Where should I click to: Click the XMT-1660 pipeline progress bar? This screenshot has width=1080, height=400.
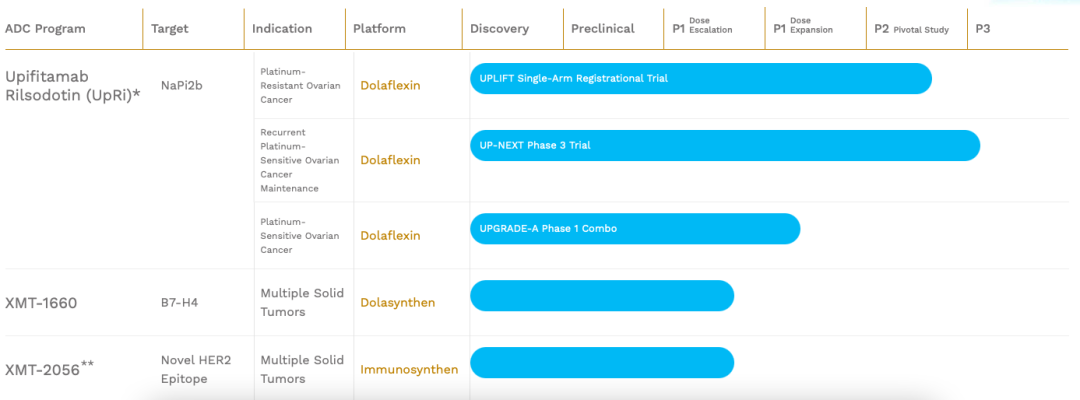[601, 296]
